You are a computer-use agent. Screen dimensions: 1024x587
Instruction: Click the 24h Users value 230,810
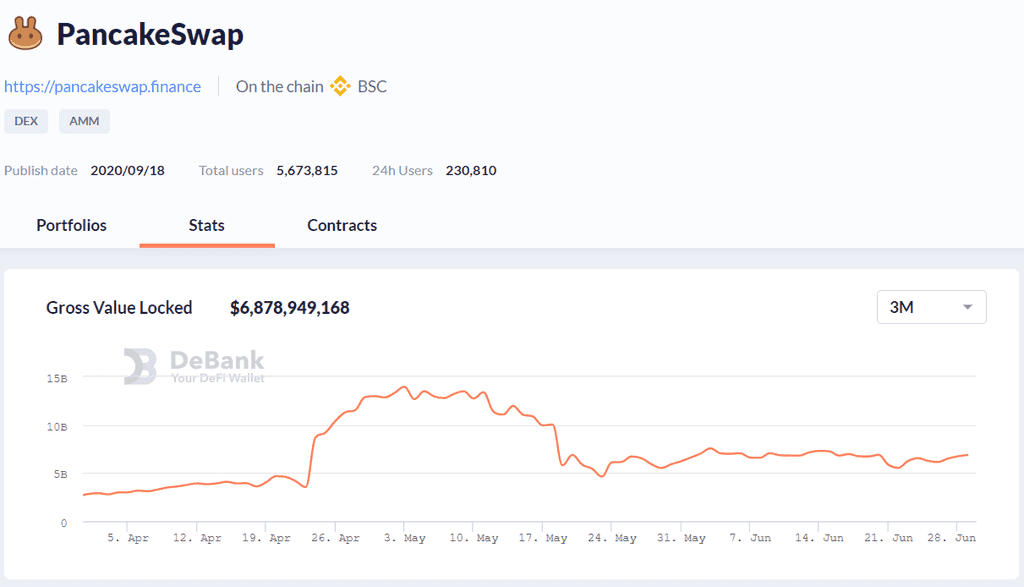point(471,170)
